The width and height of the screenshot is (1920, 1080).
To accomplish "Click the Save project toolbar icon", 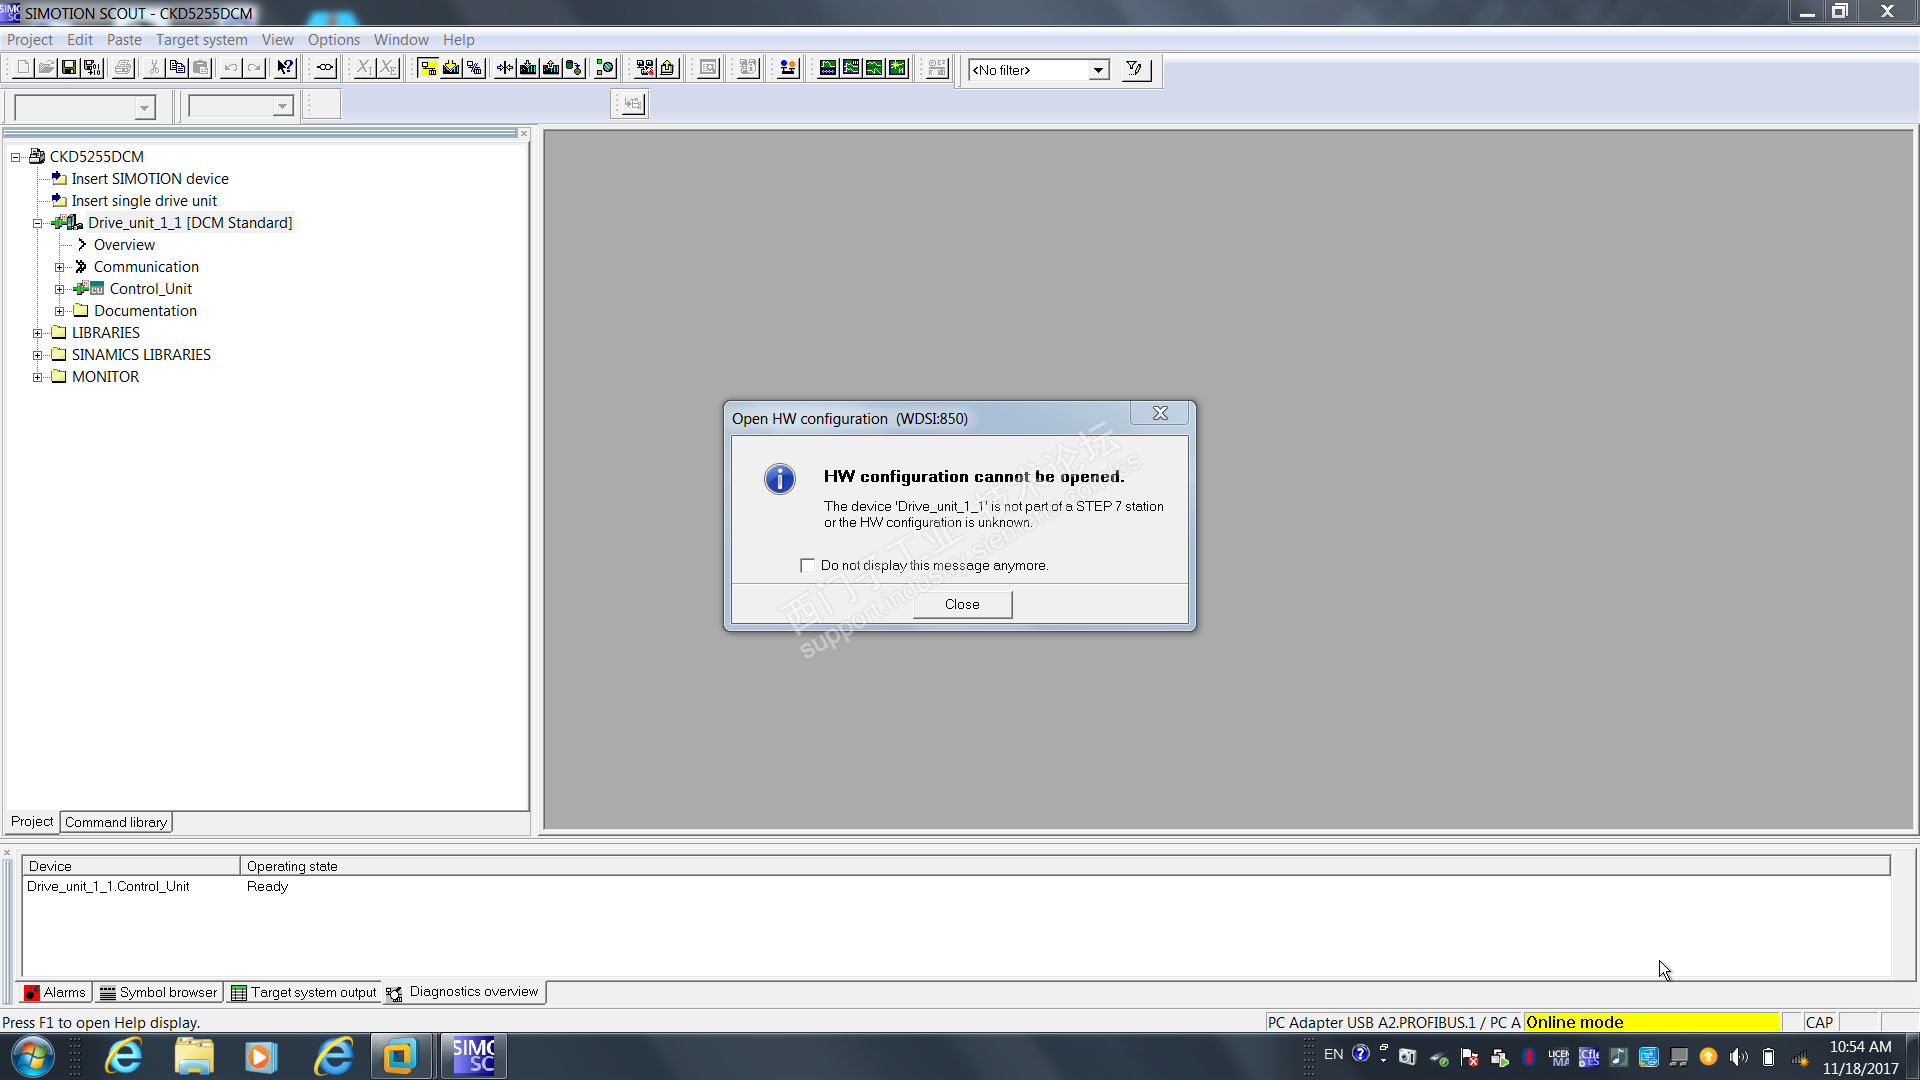I will pyautogui.click(x=69, y=68).
